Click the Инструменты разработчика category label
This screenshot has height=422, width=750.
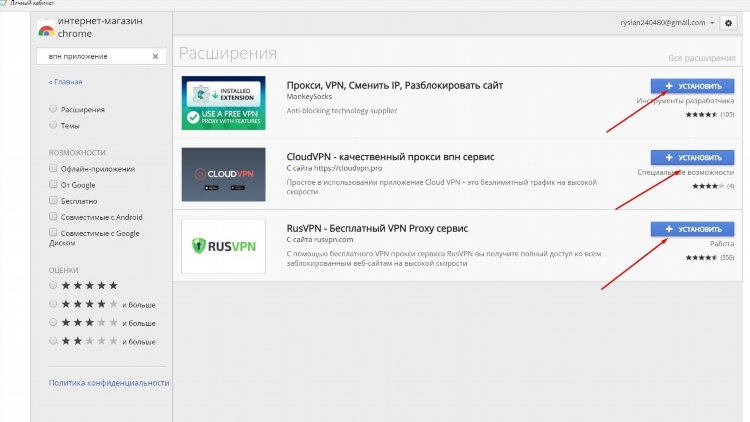click(685, 101)
